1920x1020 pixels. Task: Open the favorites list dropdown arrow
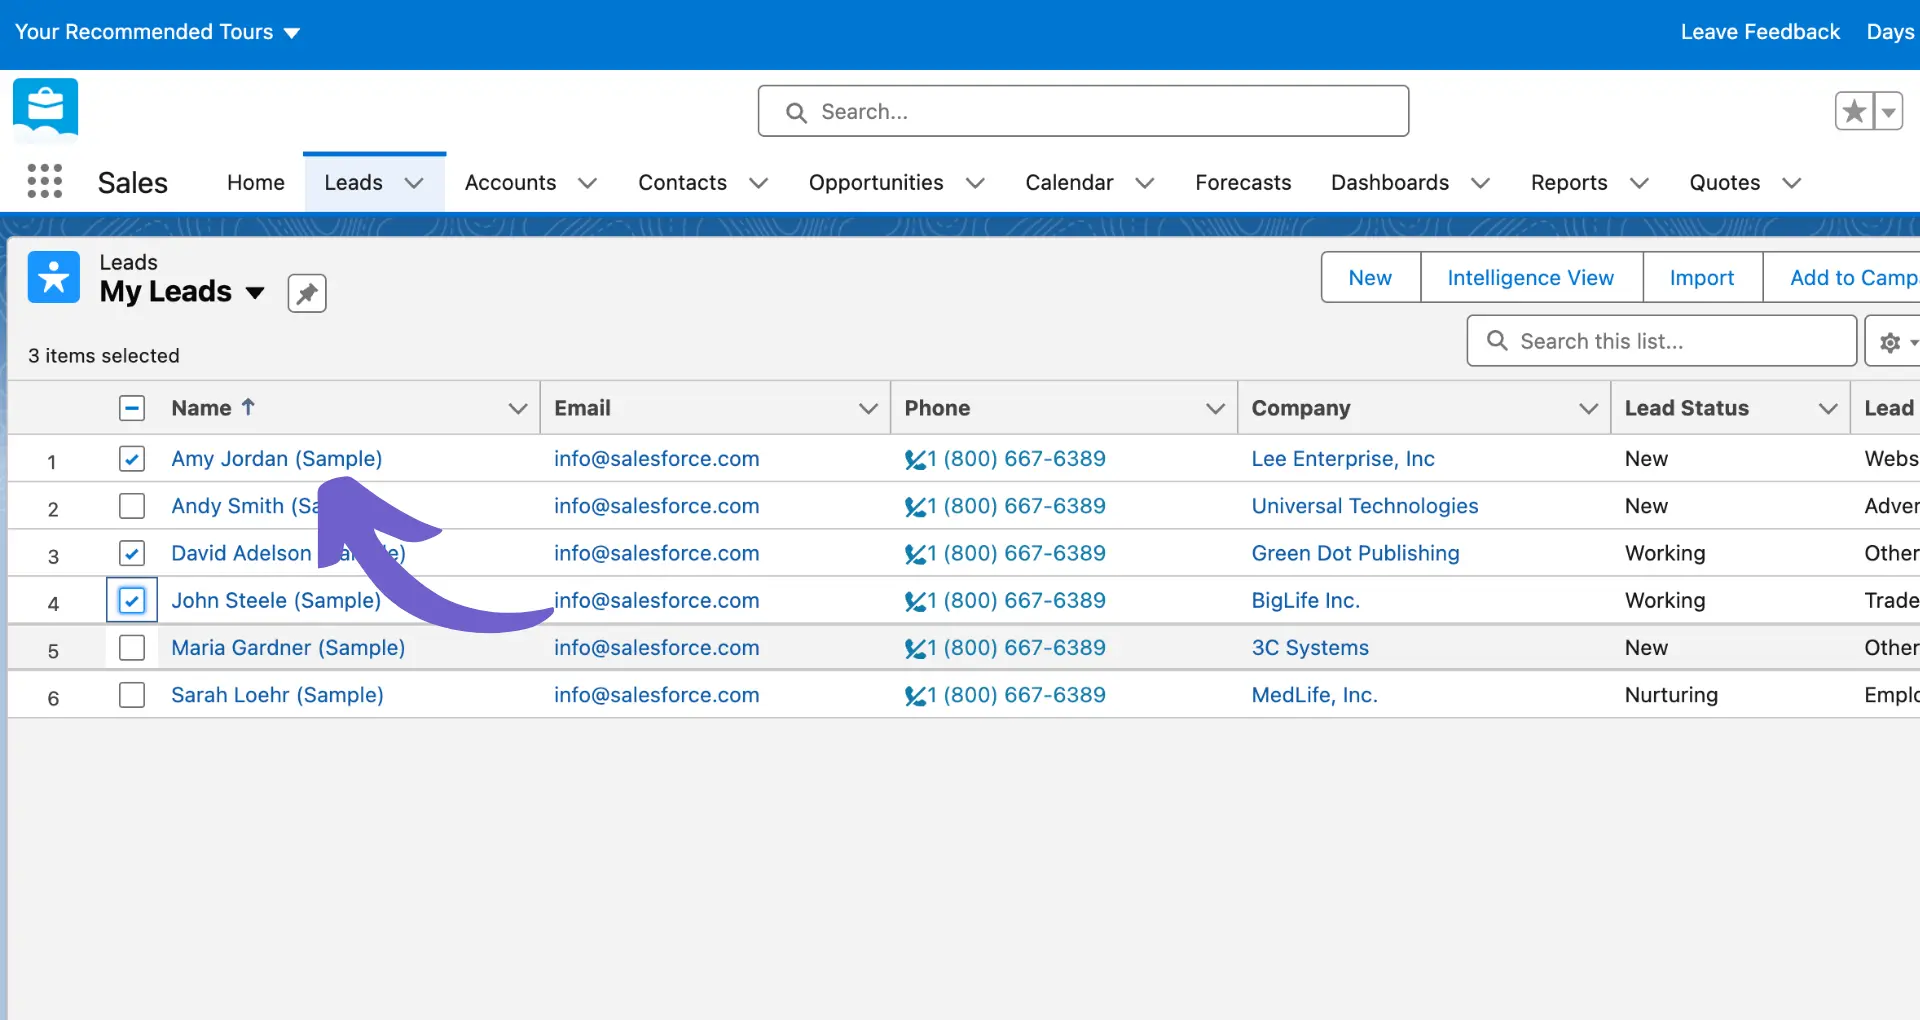[1889, 111]
